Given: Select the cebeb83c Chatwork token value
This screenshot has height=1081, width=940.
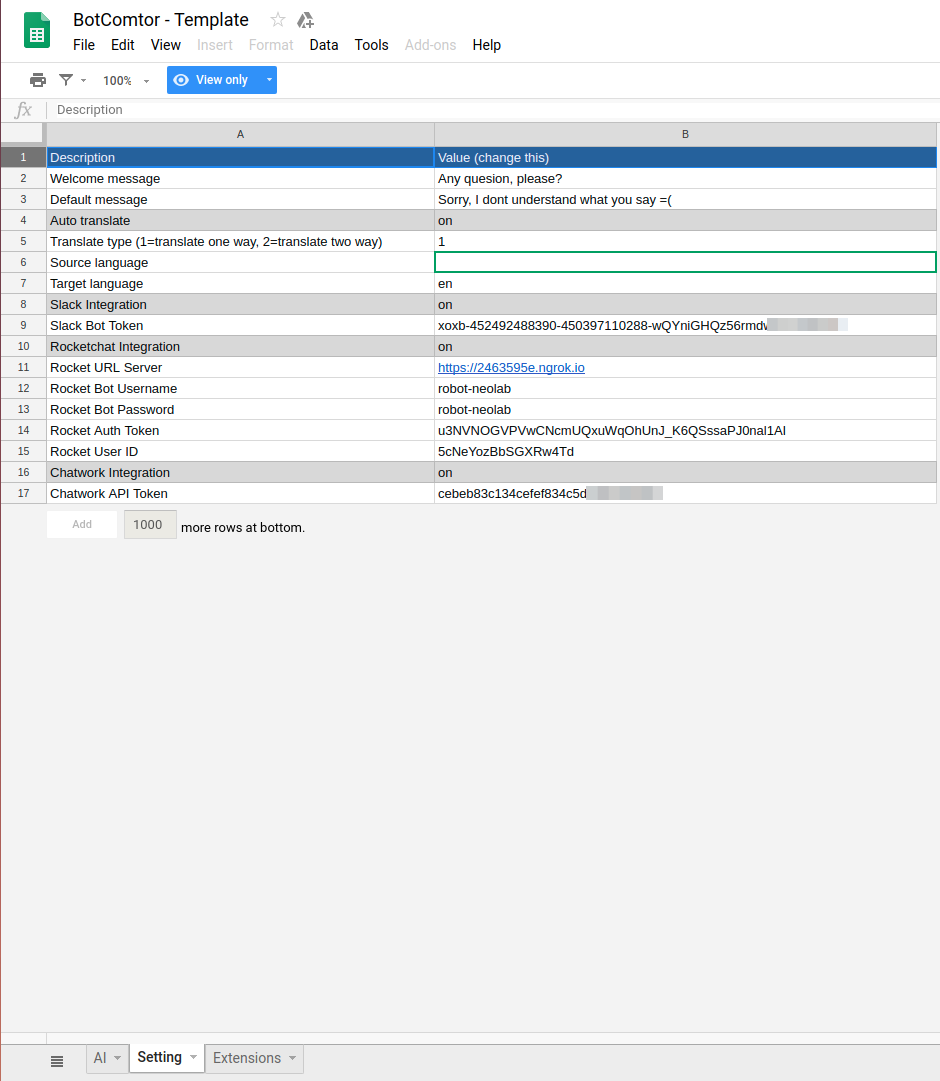Looking at the screenshot, I should (x=686, y=494).
